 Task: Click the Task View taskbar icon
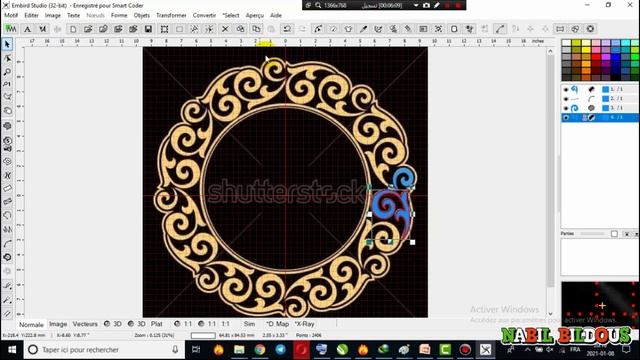click(x=196, y=349)
